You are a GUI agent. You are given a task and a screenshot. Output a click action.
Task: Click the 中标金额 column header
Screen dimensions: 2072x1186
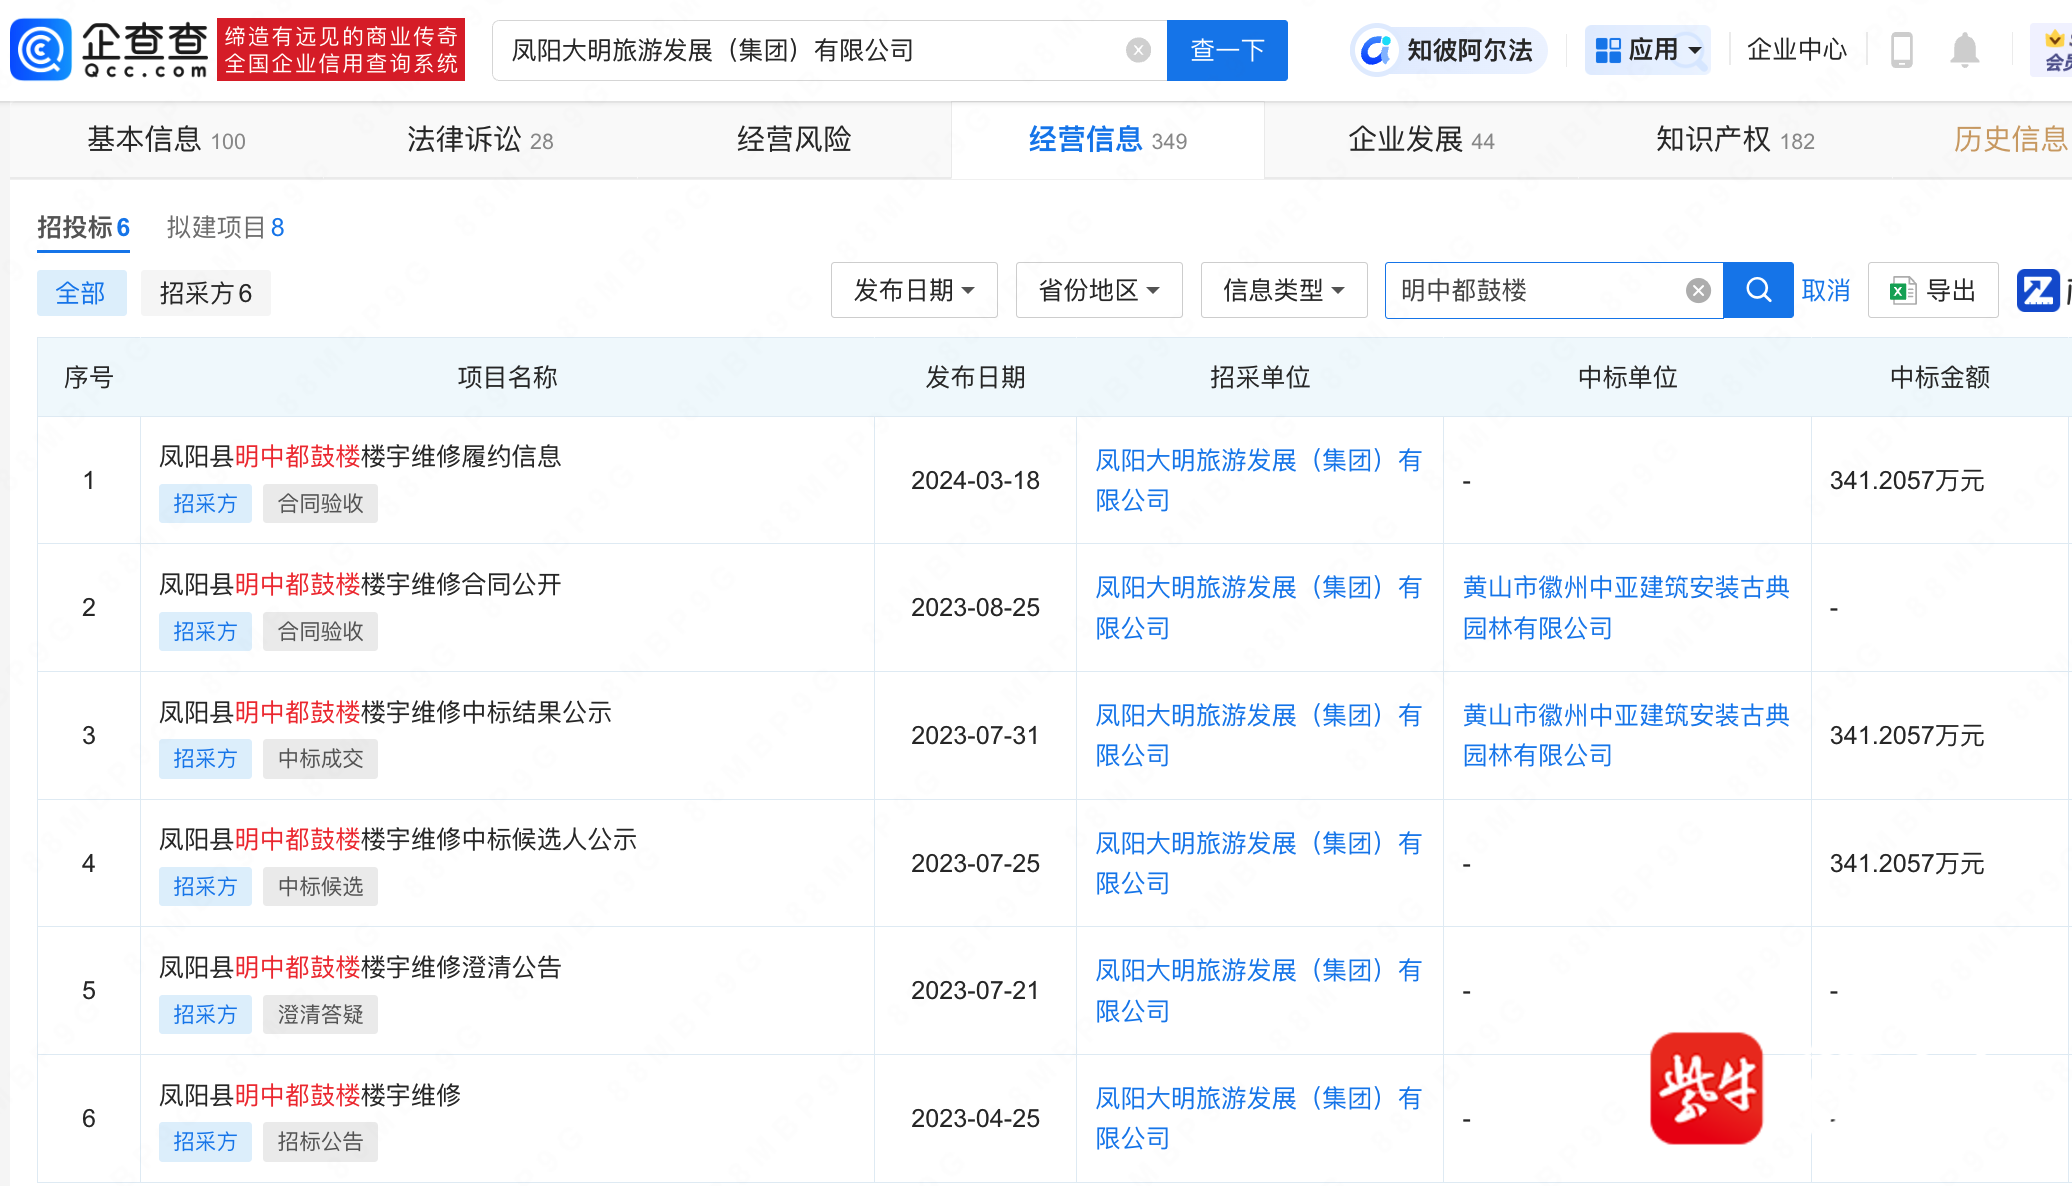tap(1939, 377)
